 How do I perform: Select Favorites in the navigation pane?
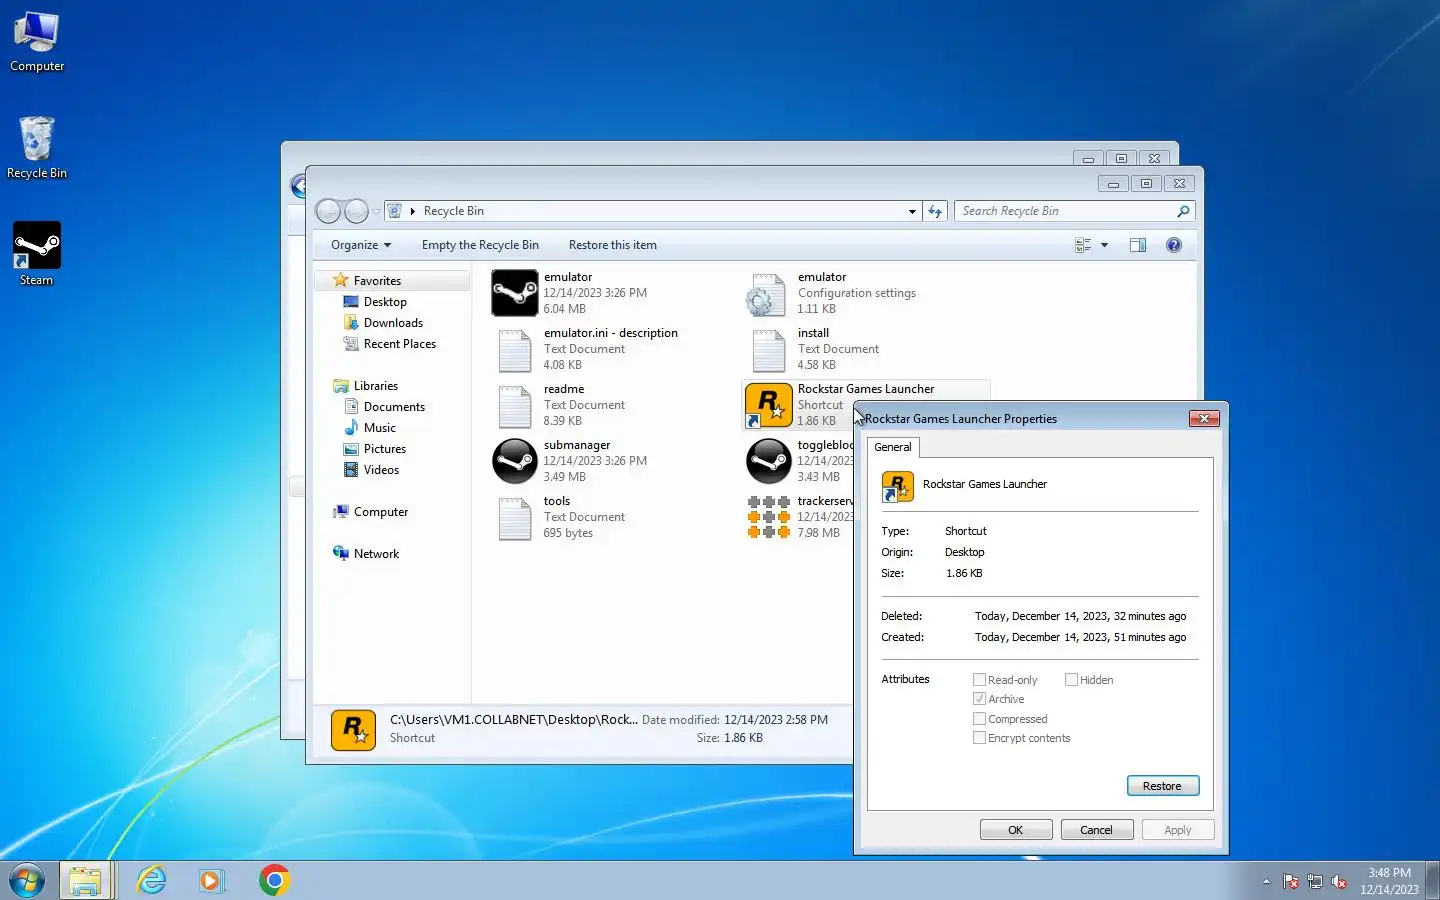pos(377,281)
